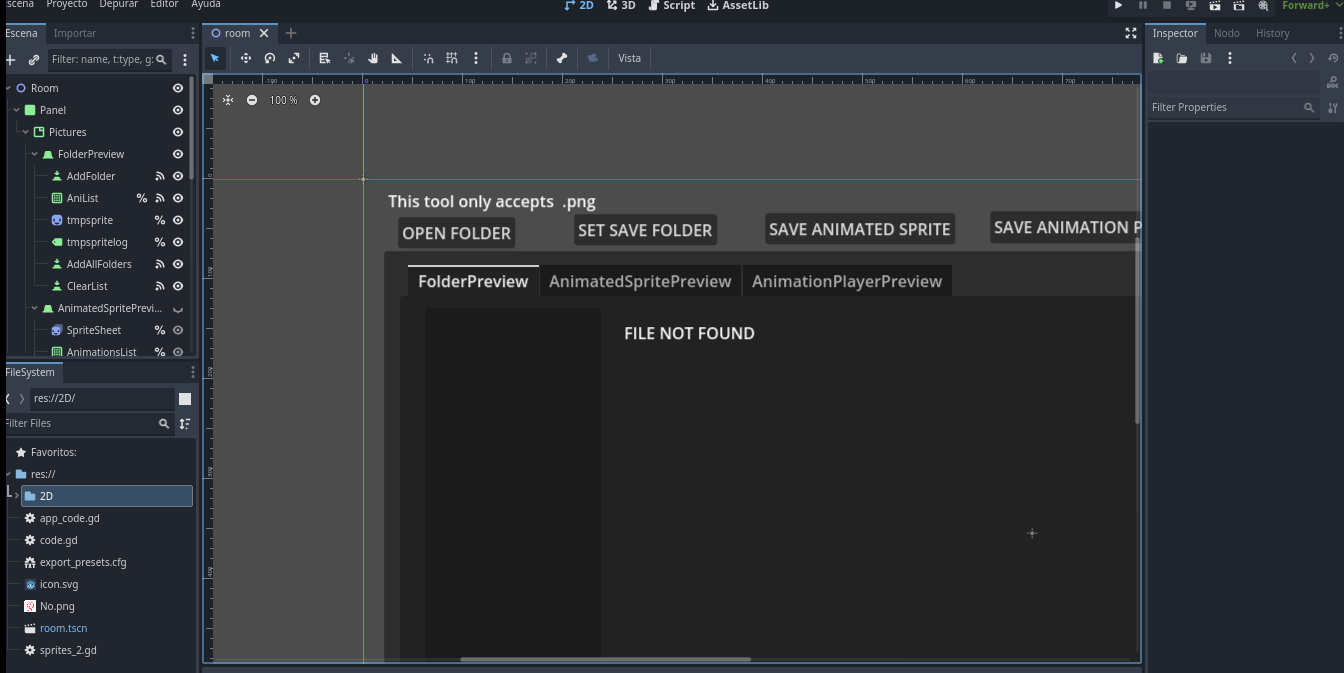Click the camera override icon
This screenshot has width=1344, height=673.
(593, 58)
